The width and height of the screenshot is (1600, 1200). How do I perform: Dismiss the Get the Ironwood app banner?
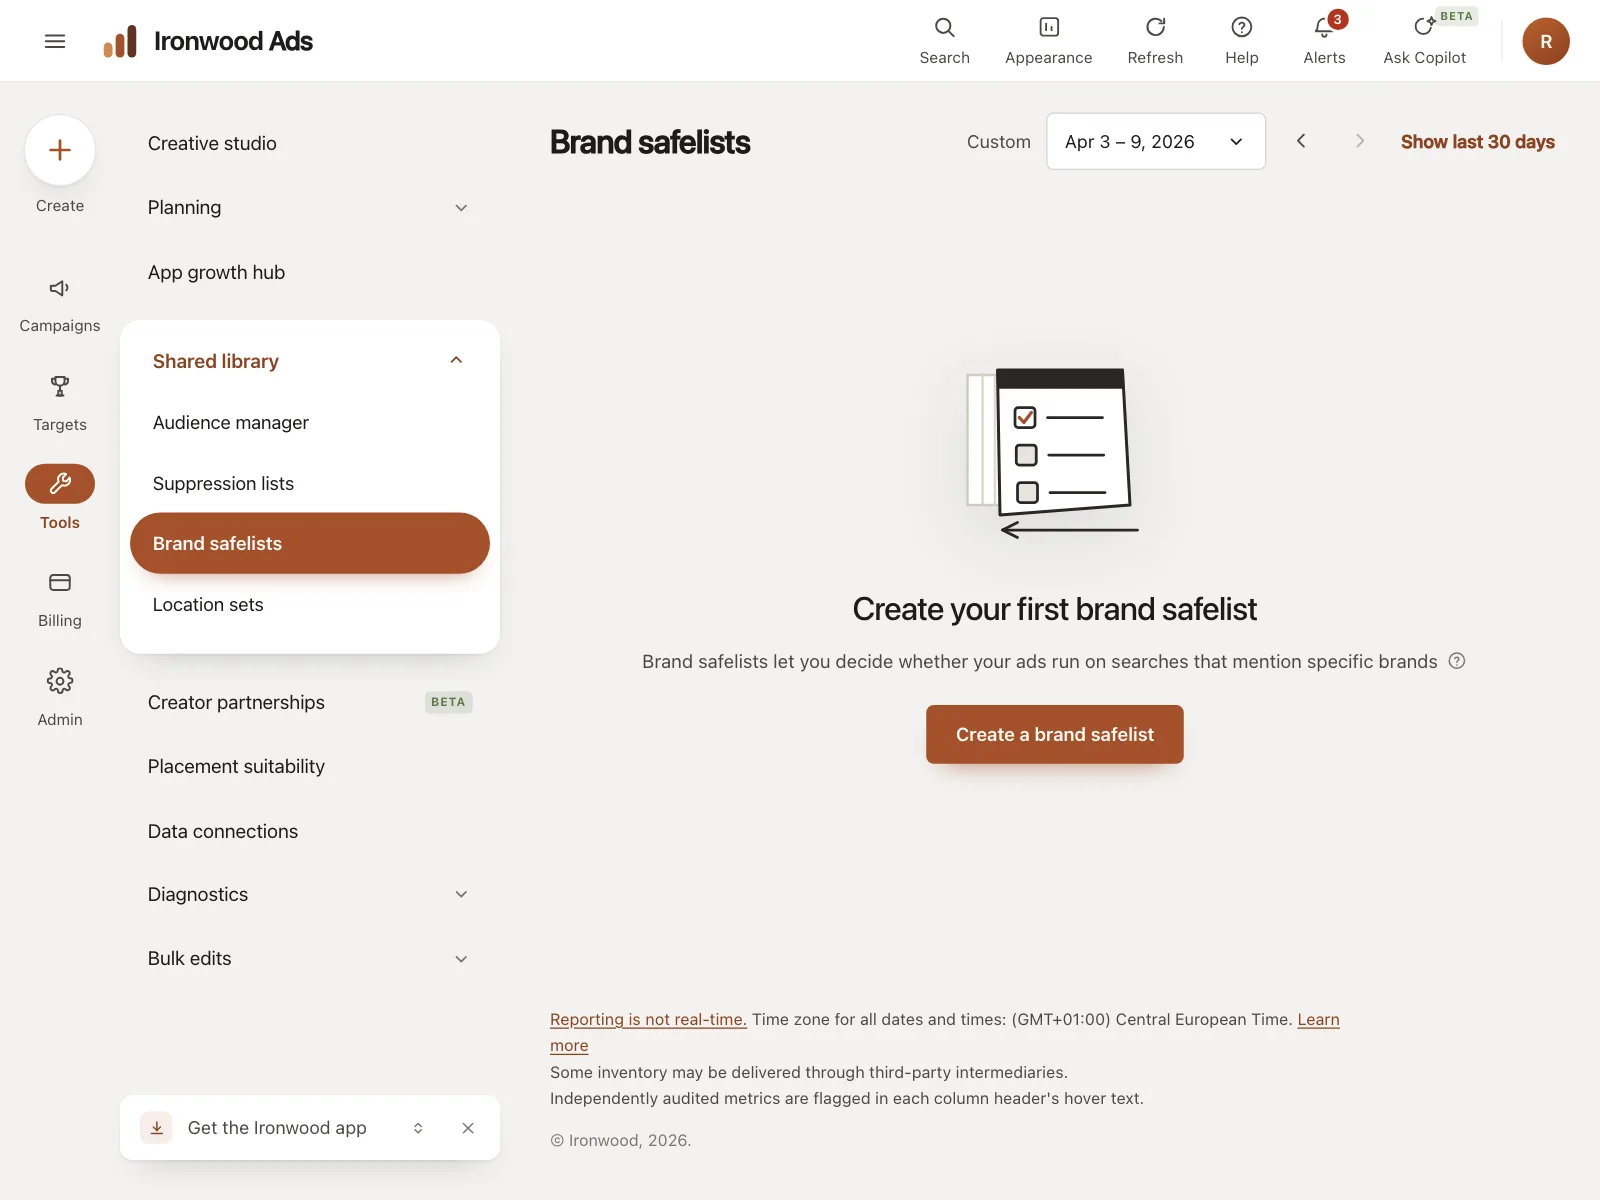coord(468,1128)
